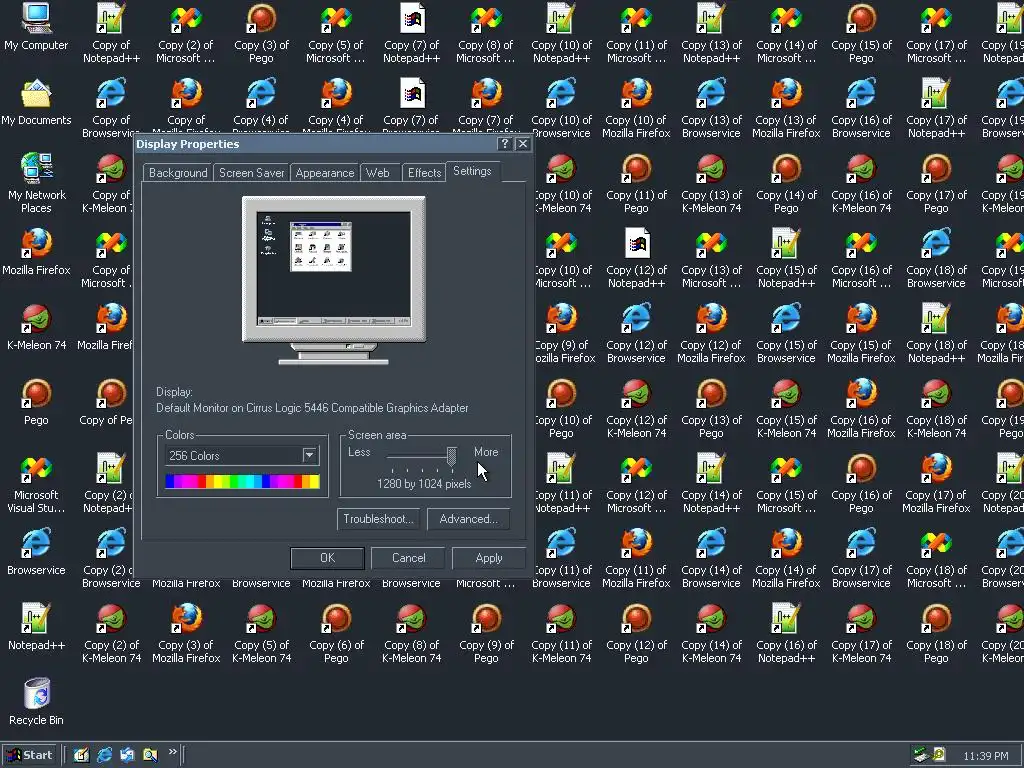Confirm with the OK button
Viewport: 1024px width, 768px height.
click(x=327, y=558)
